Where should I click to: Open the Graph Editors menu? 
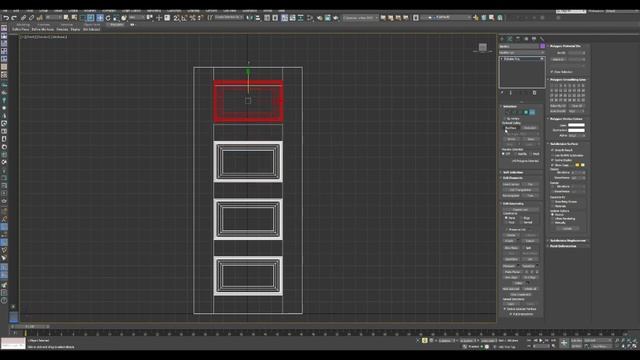tap(131, 11)
